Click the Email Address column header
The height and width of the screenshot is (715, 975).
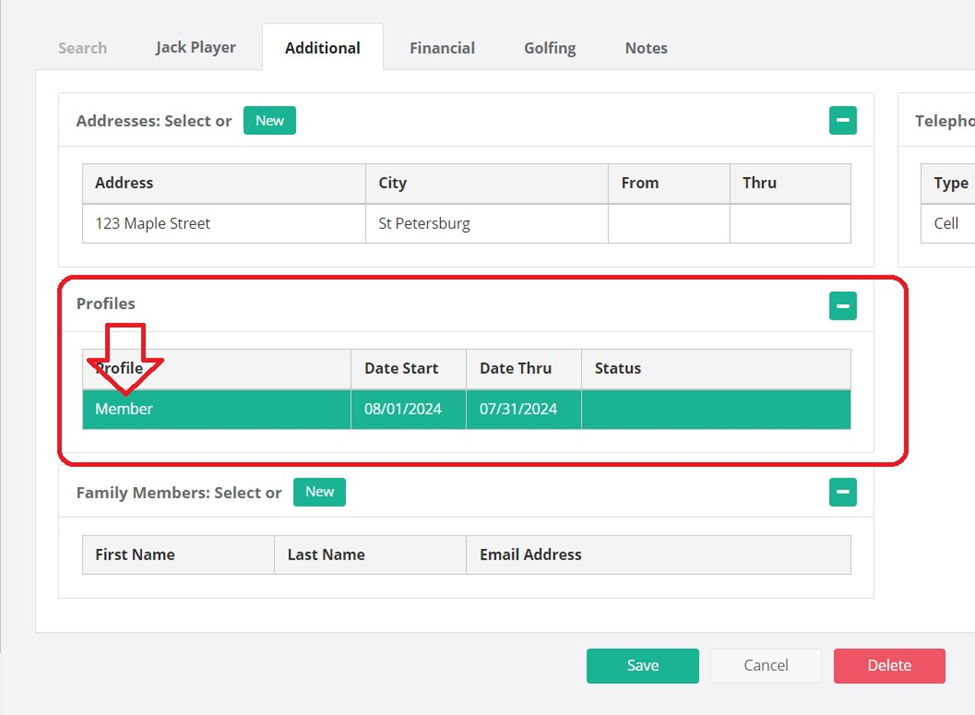click(658, 555)
